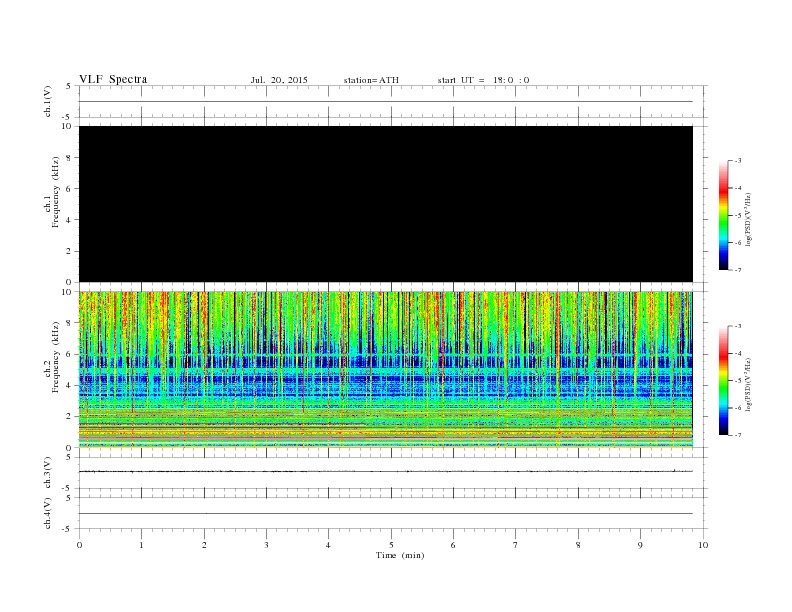The width and height of the screenshot is (792, 612).
Task: Click the 0 minute tick label
Action: point(79,545)
